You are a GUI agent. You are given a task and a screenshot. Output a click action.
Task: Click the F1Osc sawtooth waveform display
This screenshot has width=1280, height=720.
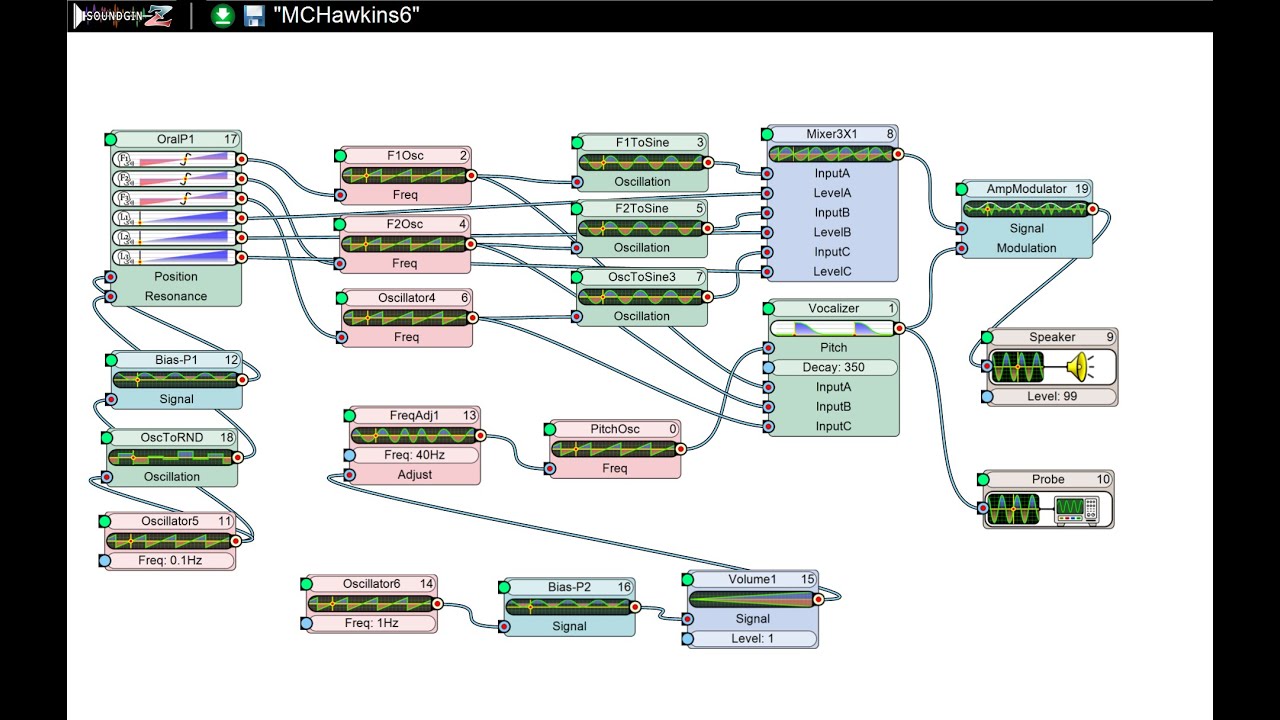(406, 175)
